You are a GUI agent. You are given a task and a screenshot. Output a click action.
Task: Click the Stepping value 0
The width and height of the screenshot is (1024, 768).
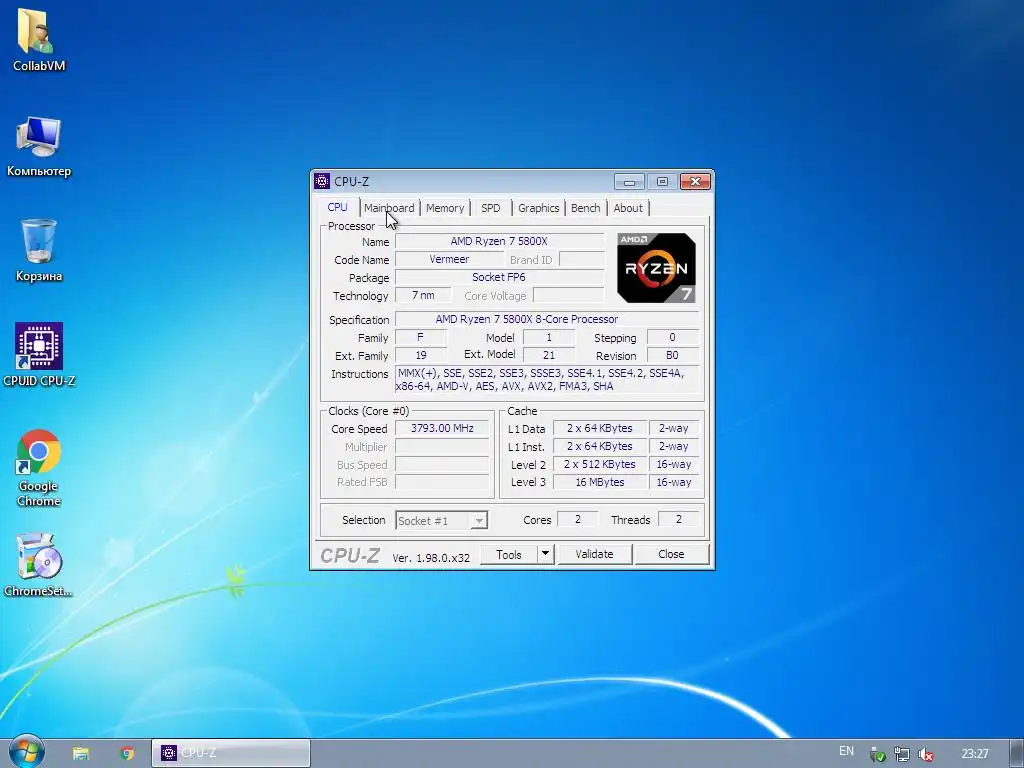(672, 338)
